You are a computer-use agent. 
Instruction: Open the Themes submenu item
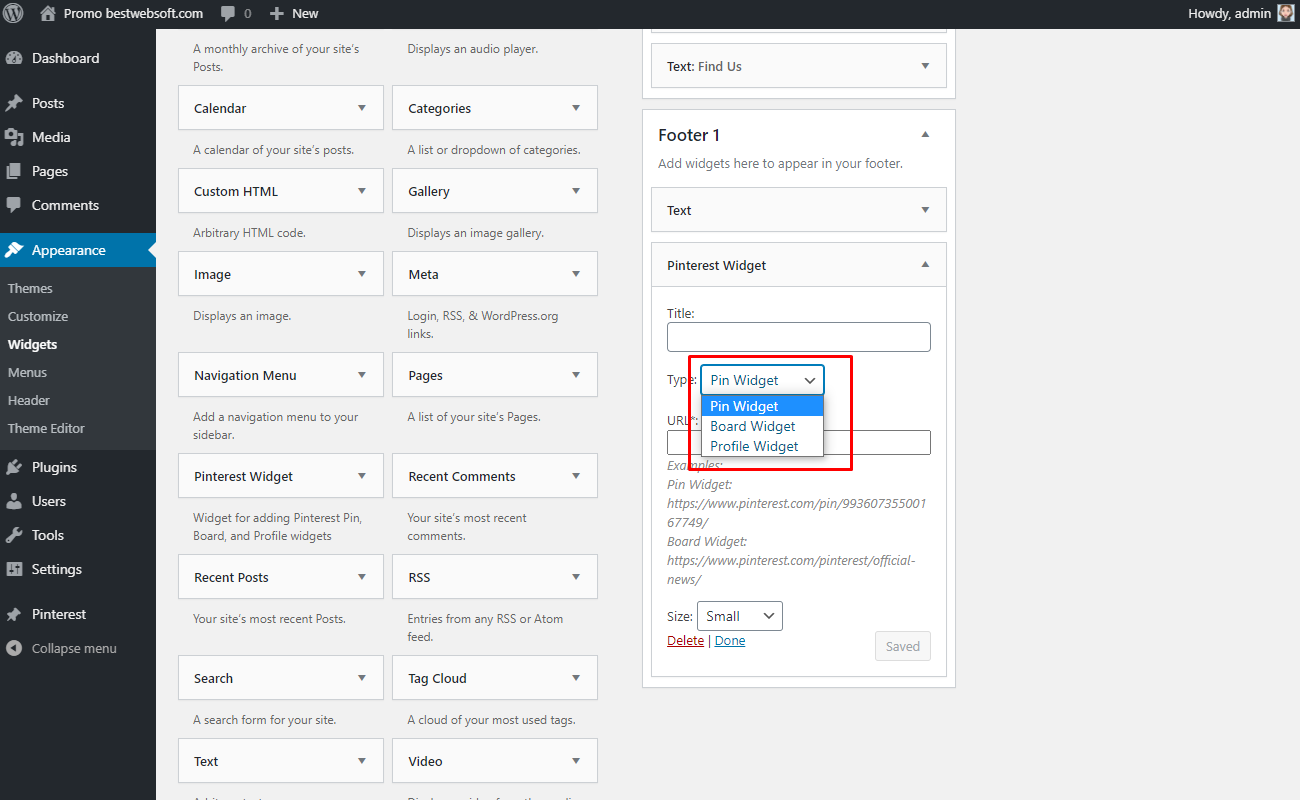30,288
